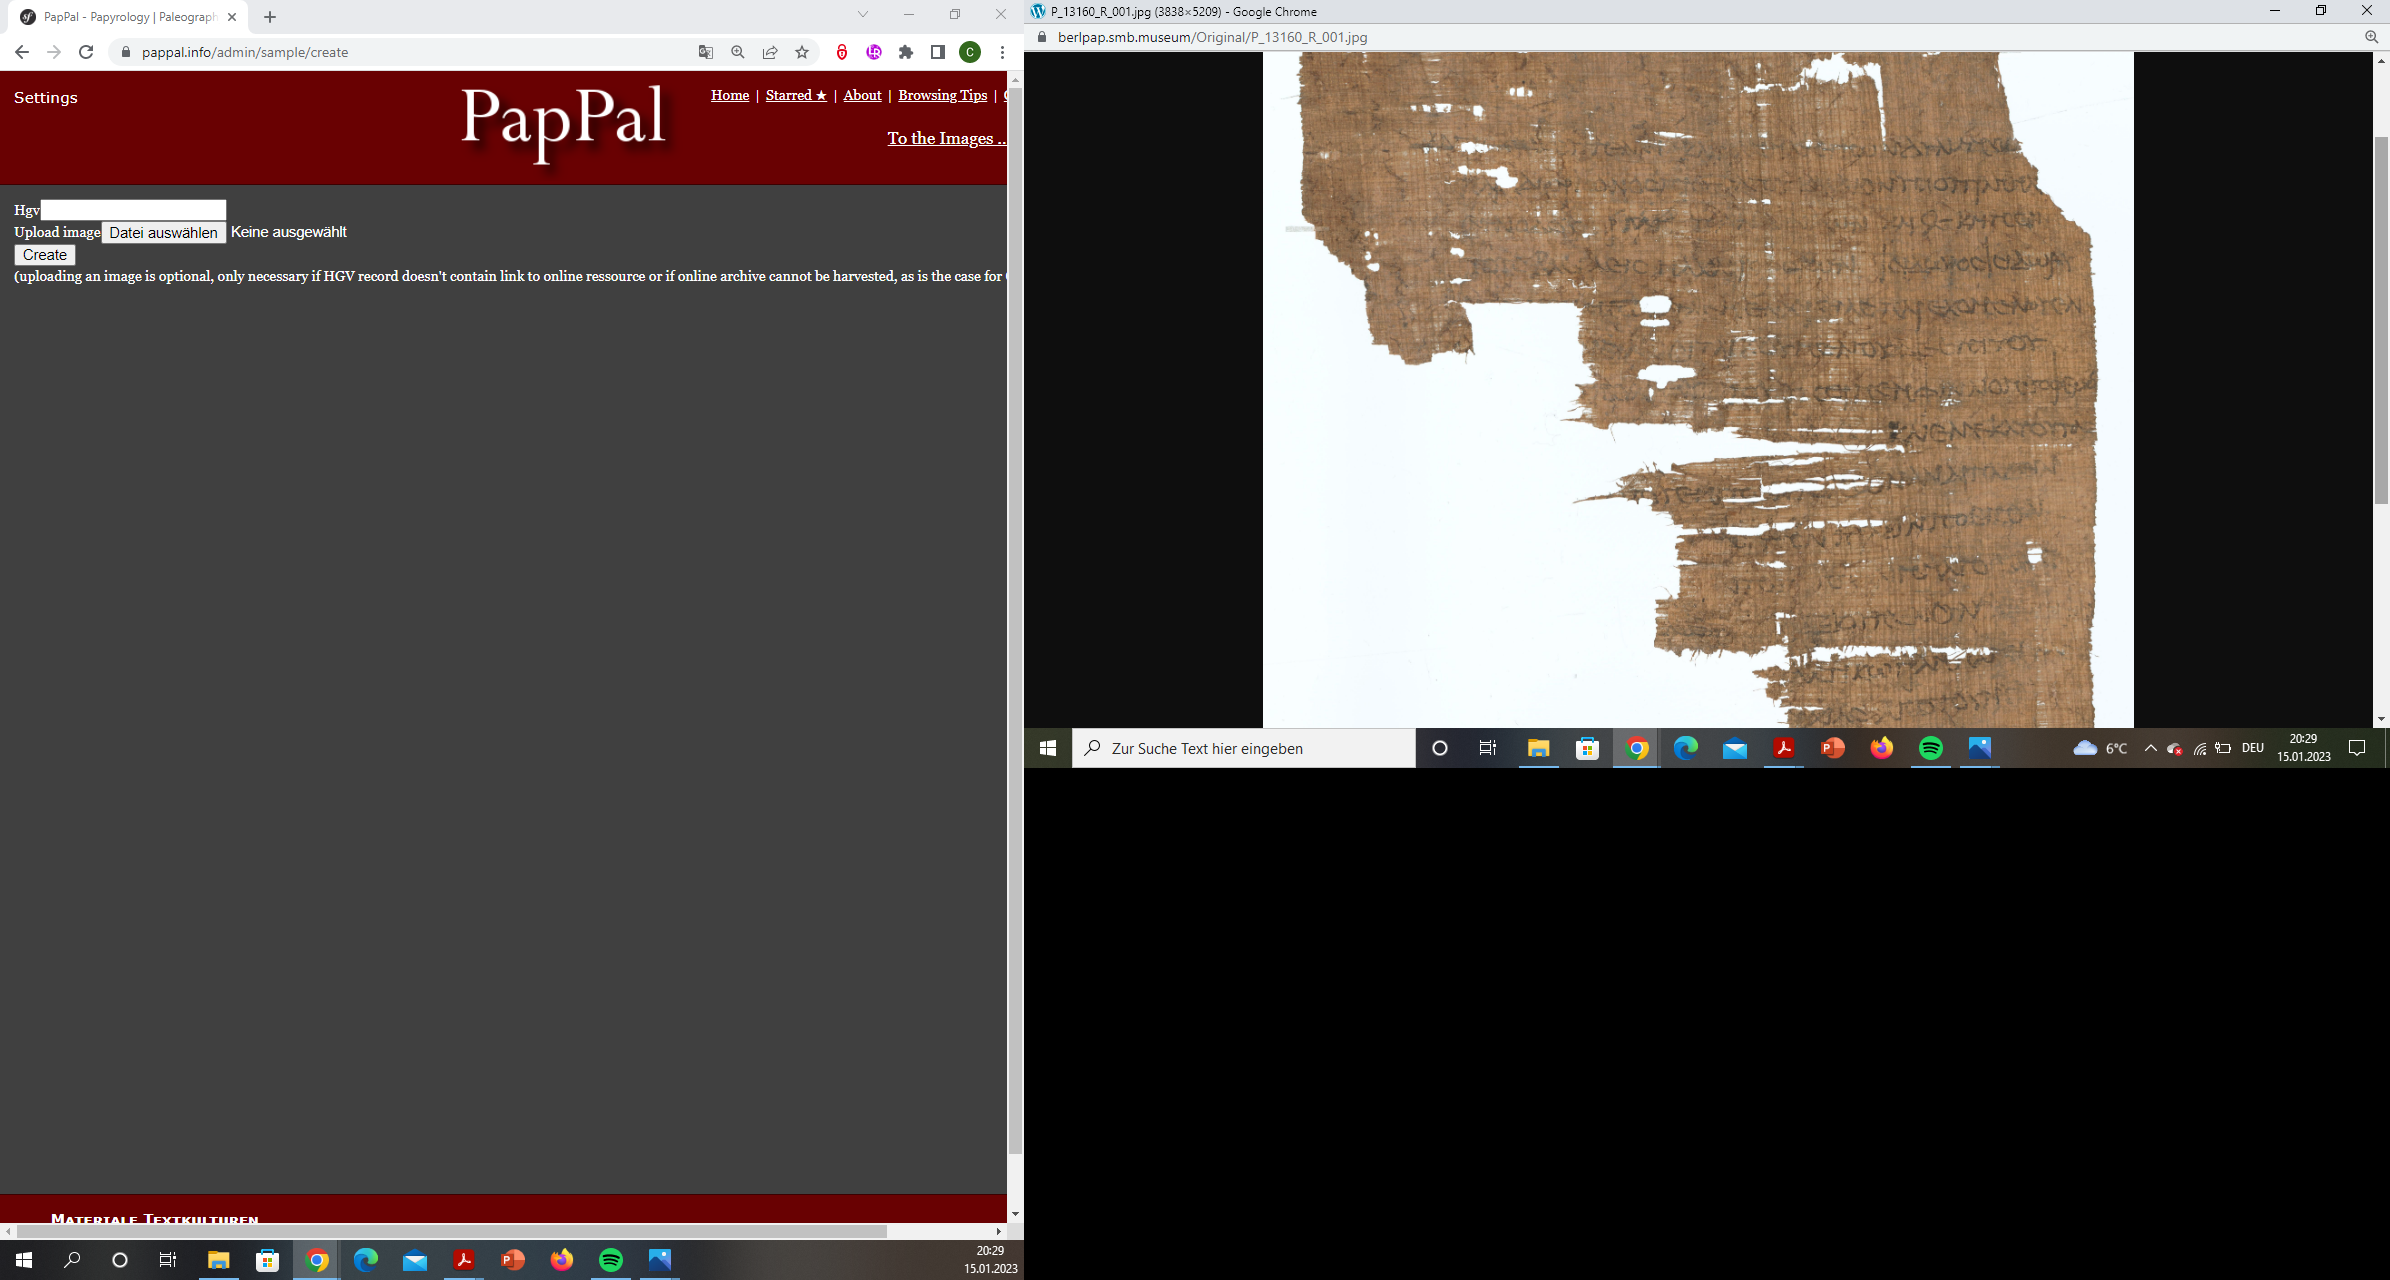Open Microsoft Store in left taskbar
Viewport: 2390px width, 1280px height.
point(267,1260)
